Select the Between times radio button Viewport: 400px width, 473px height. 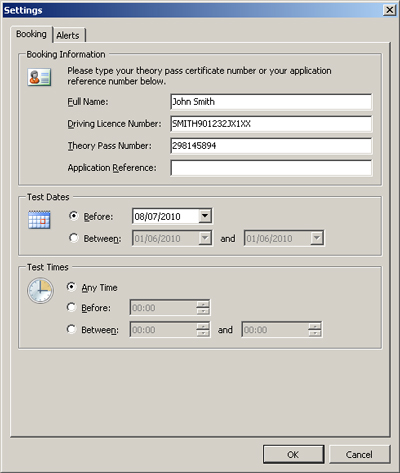(x=71, y=329)
